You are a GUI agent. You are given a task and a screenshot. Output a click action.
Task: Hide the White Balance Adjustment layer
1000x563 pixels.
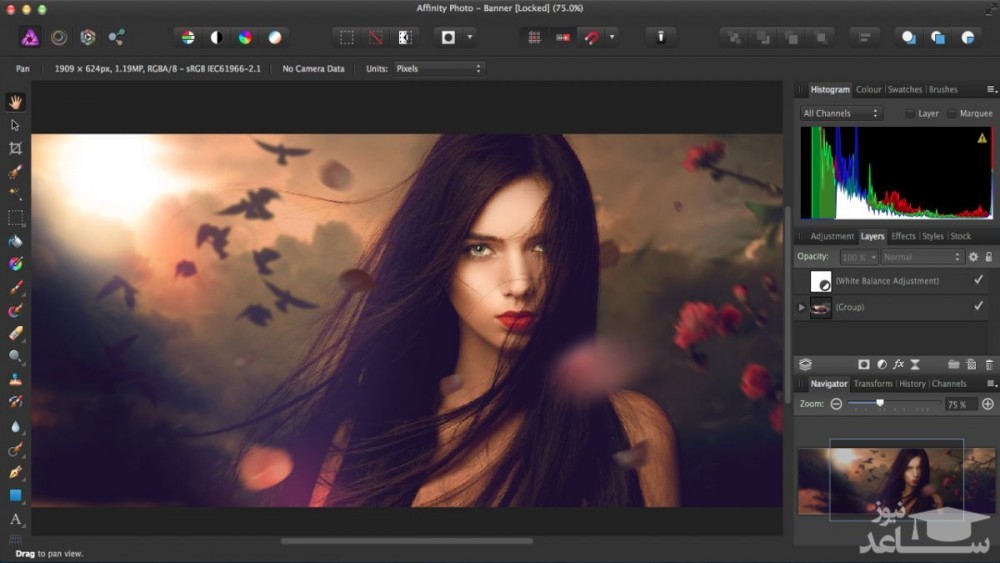(978, 281)
